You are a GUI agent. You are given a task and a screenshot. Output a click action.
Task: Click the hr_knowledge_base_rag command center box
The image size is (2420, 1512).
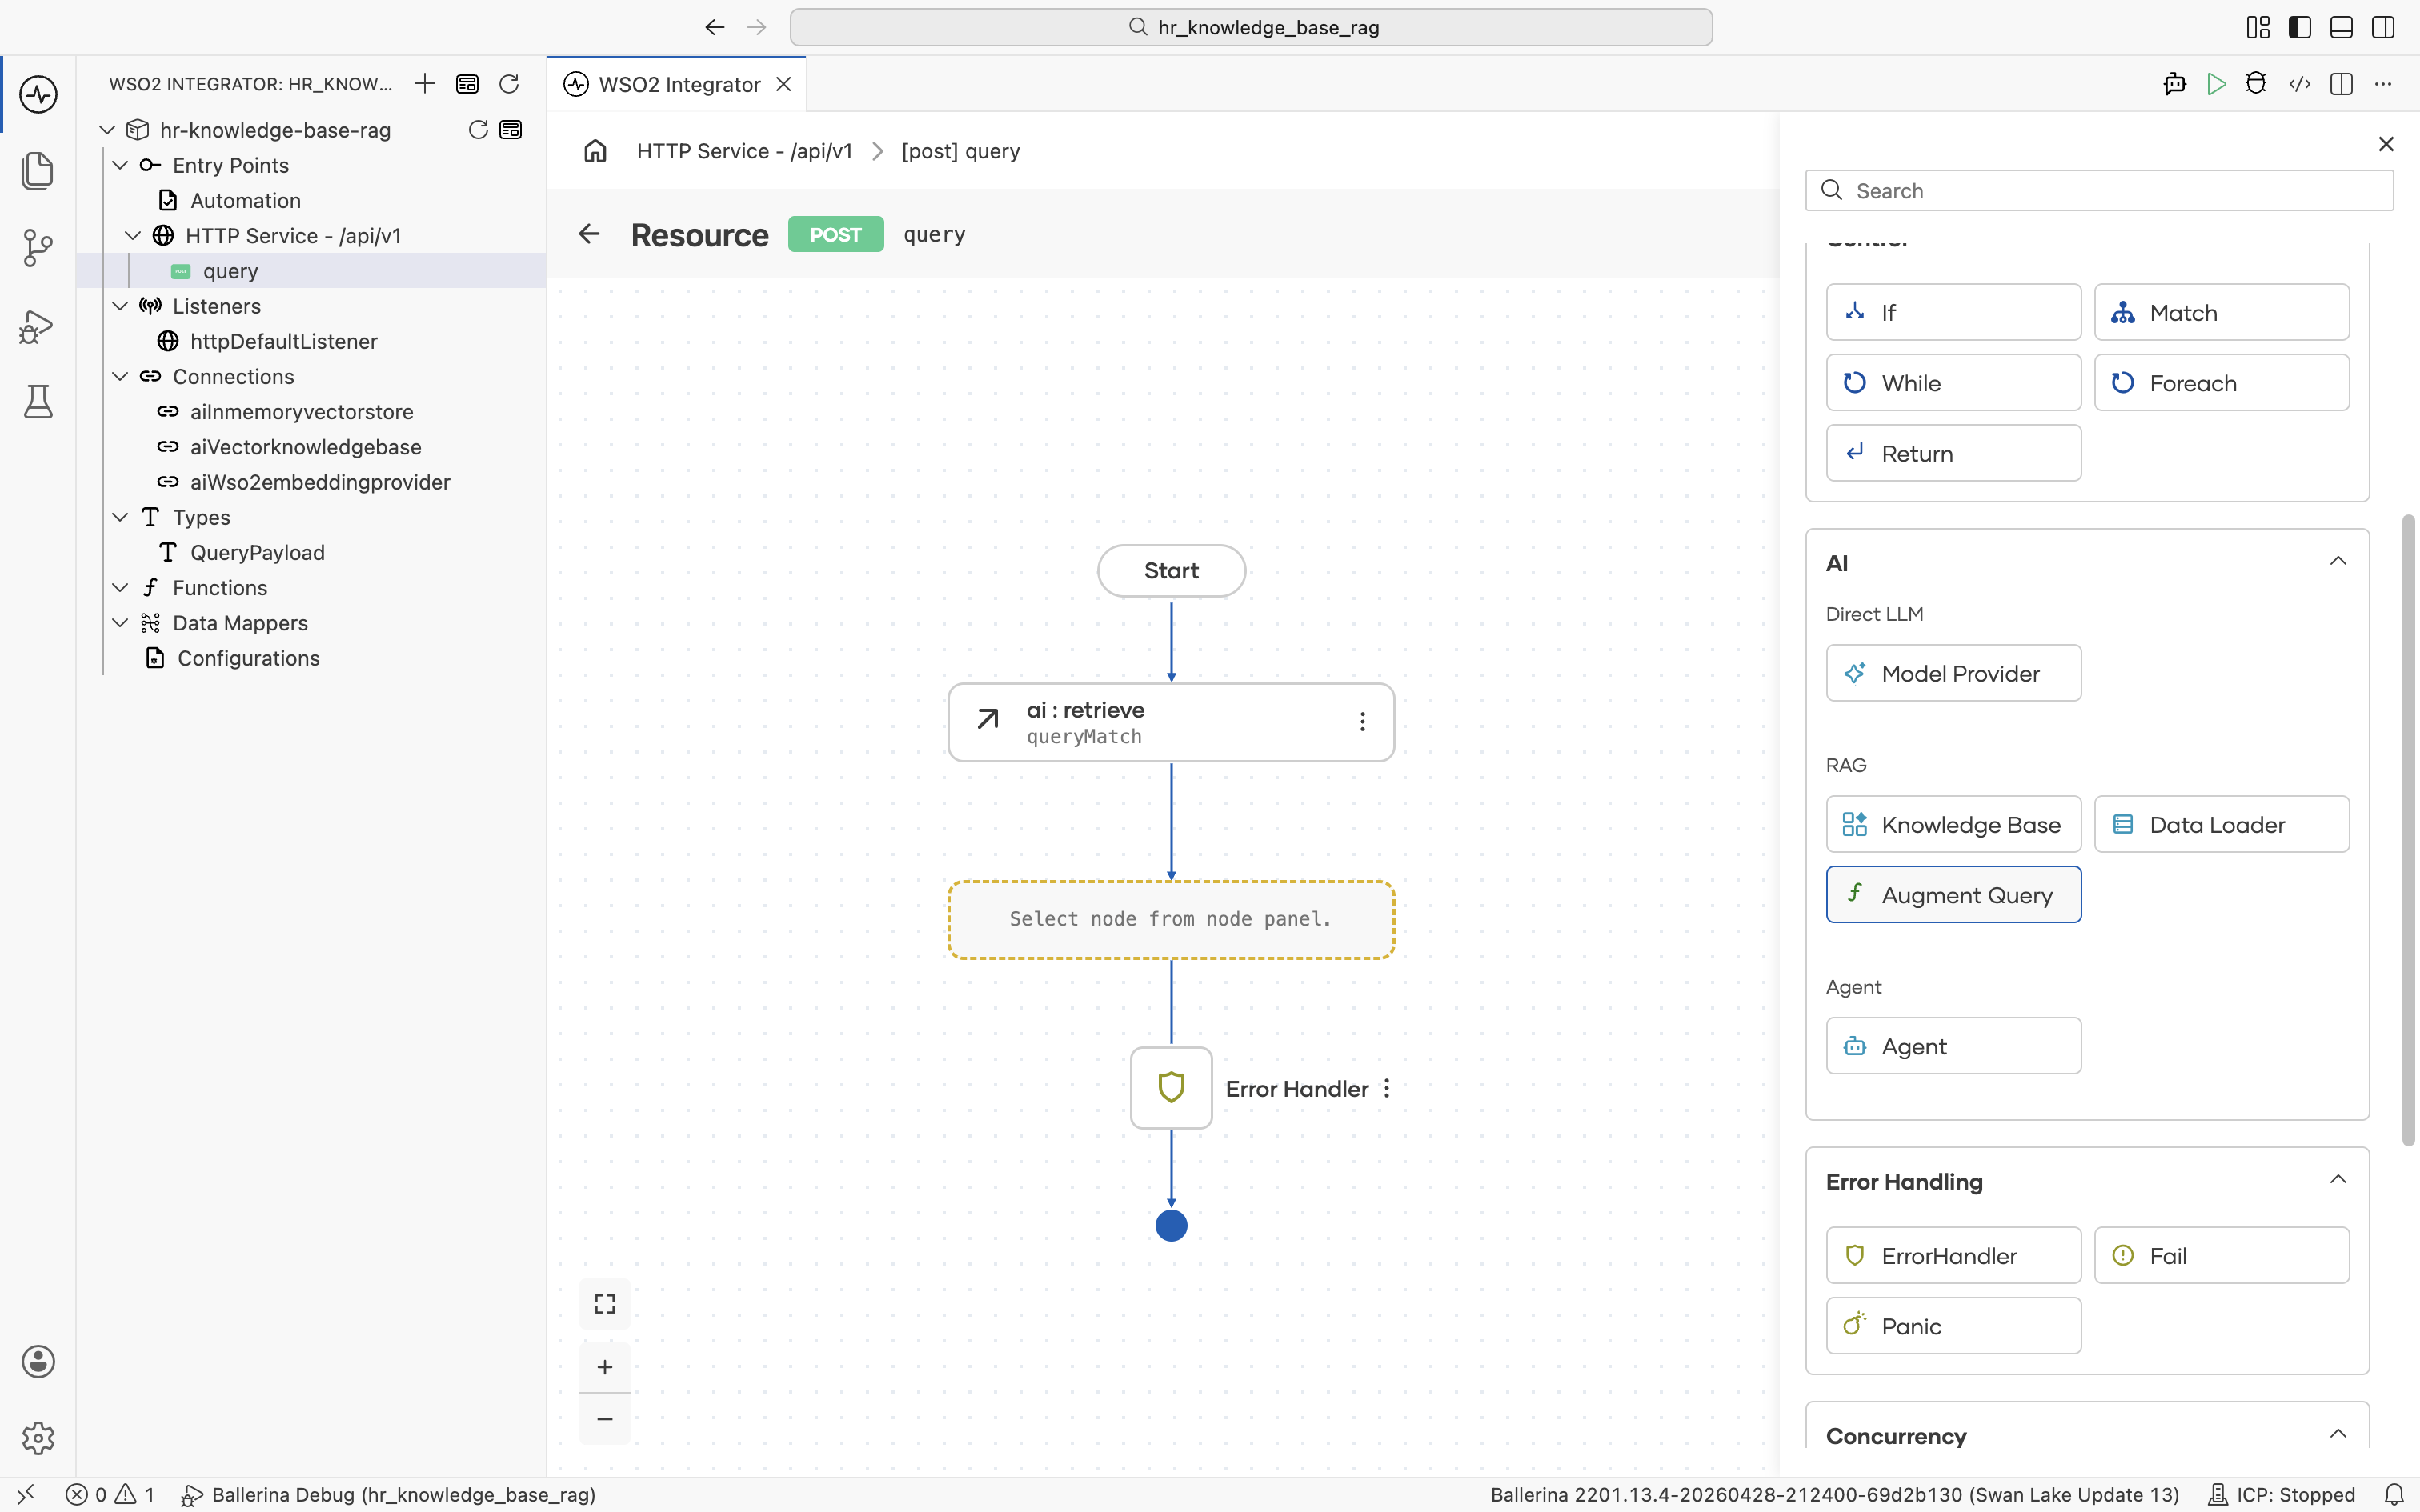pyautogui.click(x=1250, y=27)
